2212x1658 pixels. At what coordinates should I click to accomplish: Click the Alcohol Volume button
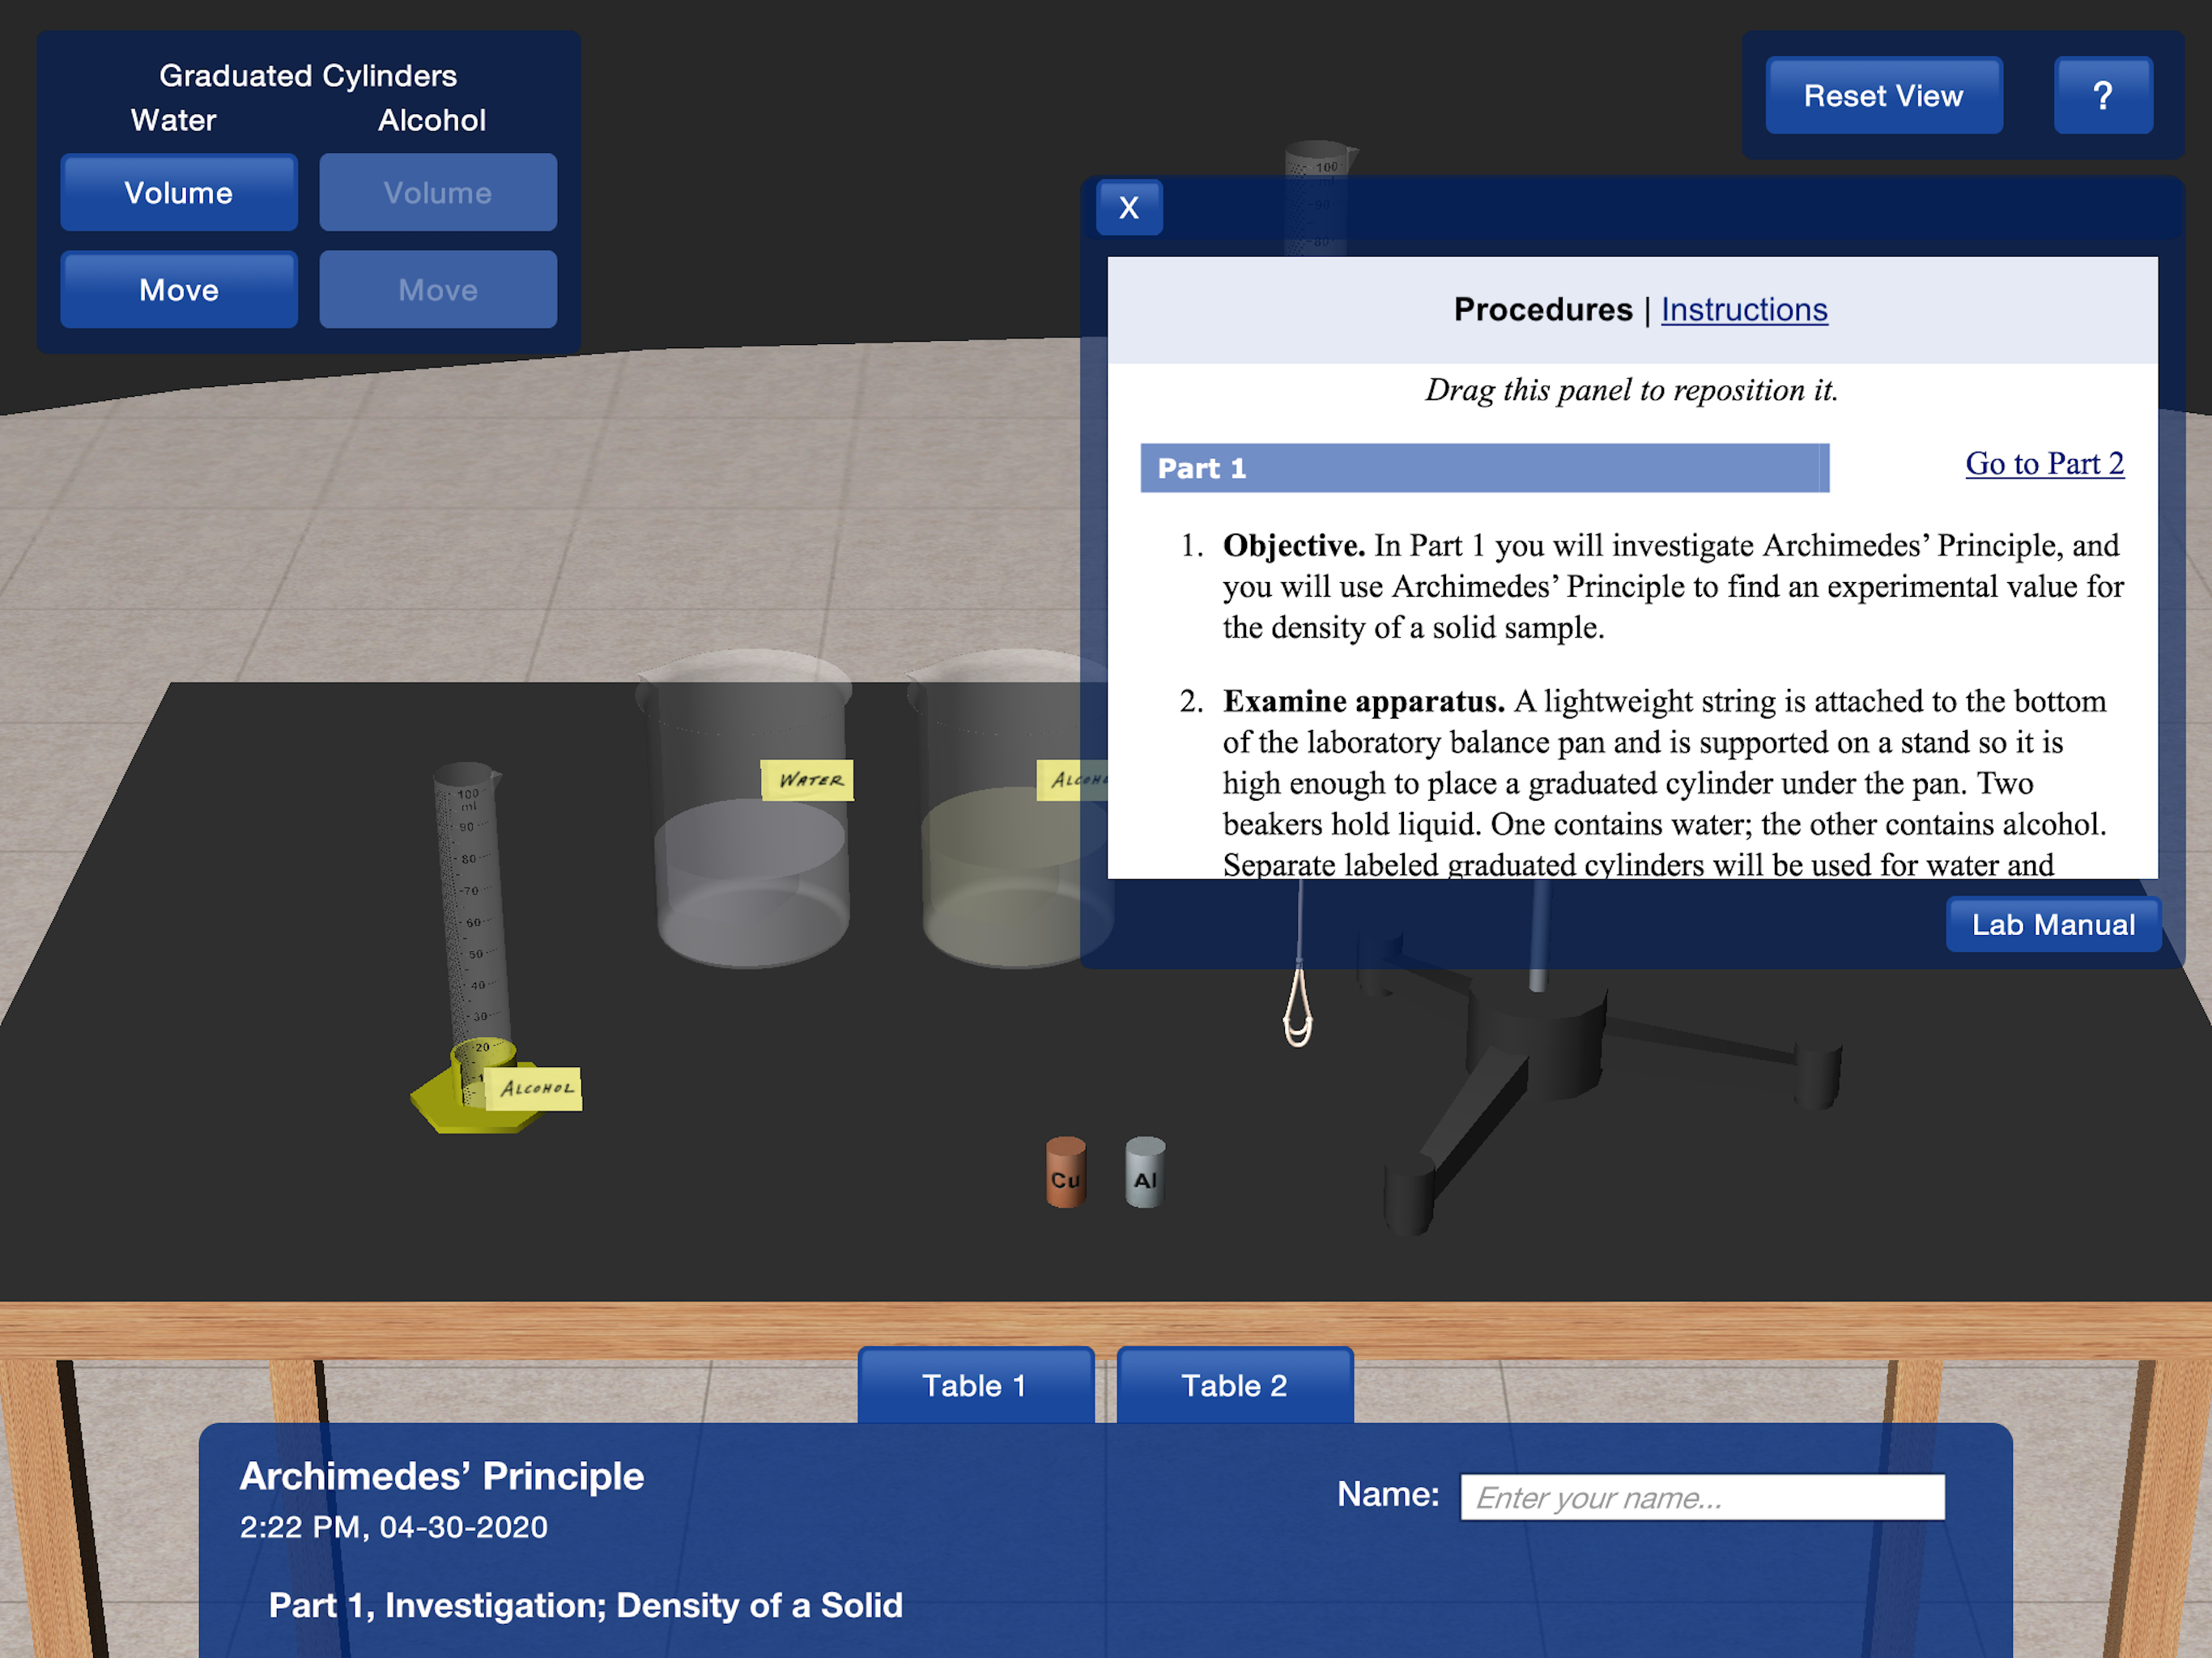pos(438,193)
